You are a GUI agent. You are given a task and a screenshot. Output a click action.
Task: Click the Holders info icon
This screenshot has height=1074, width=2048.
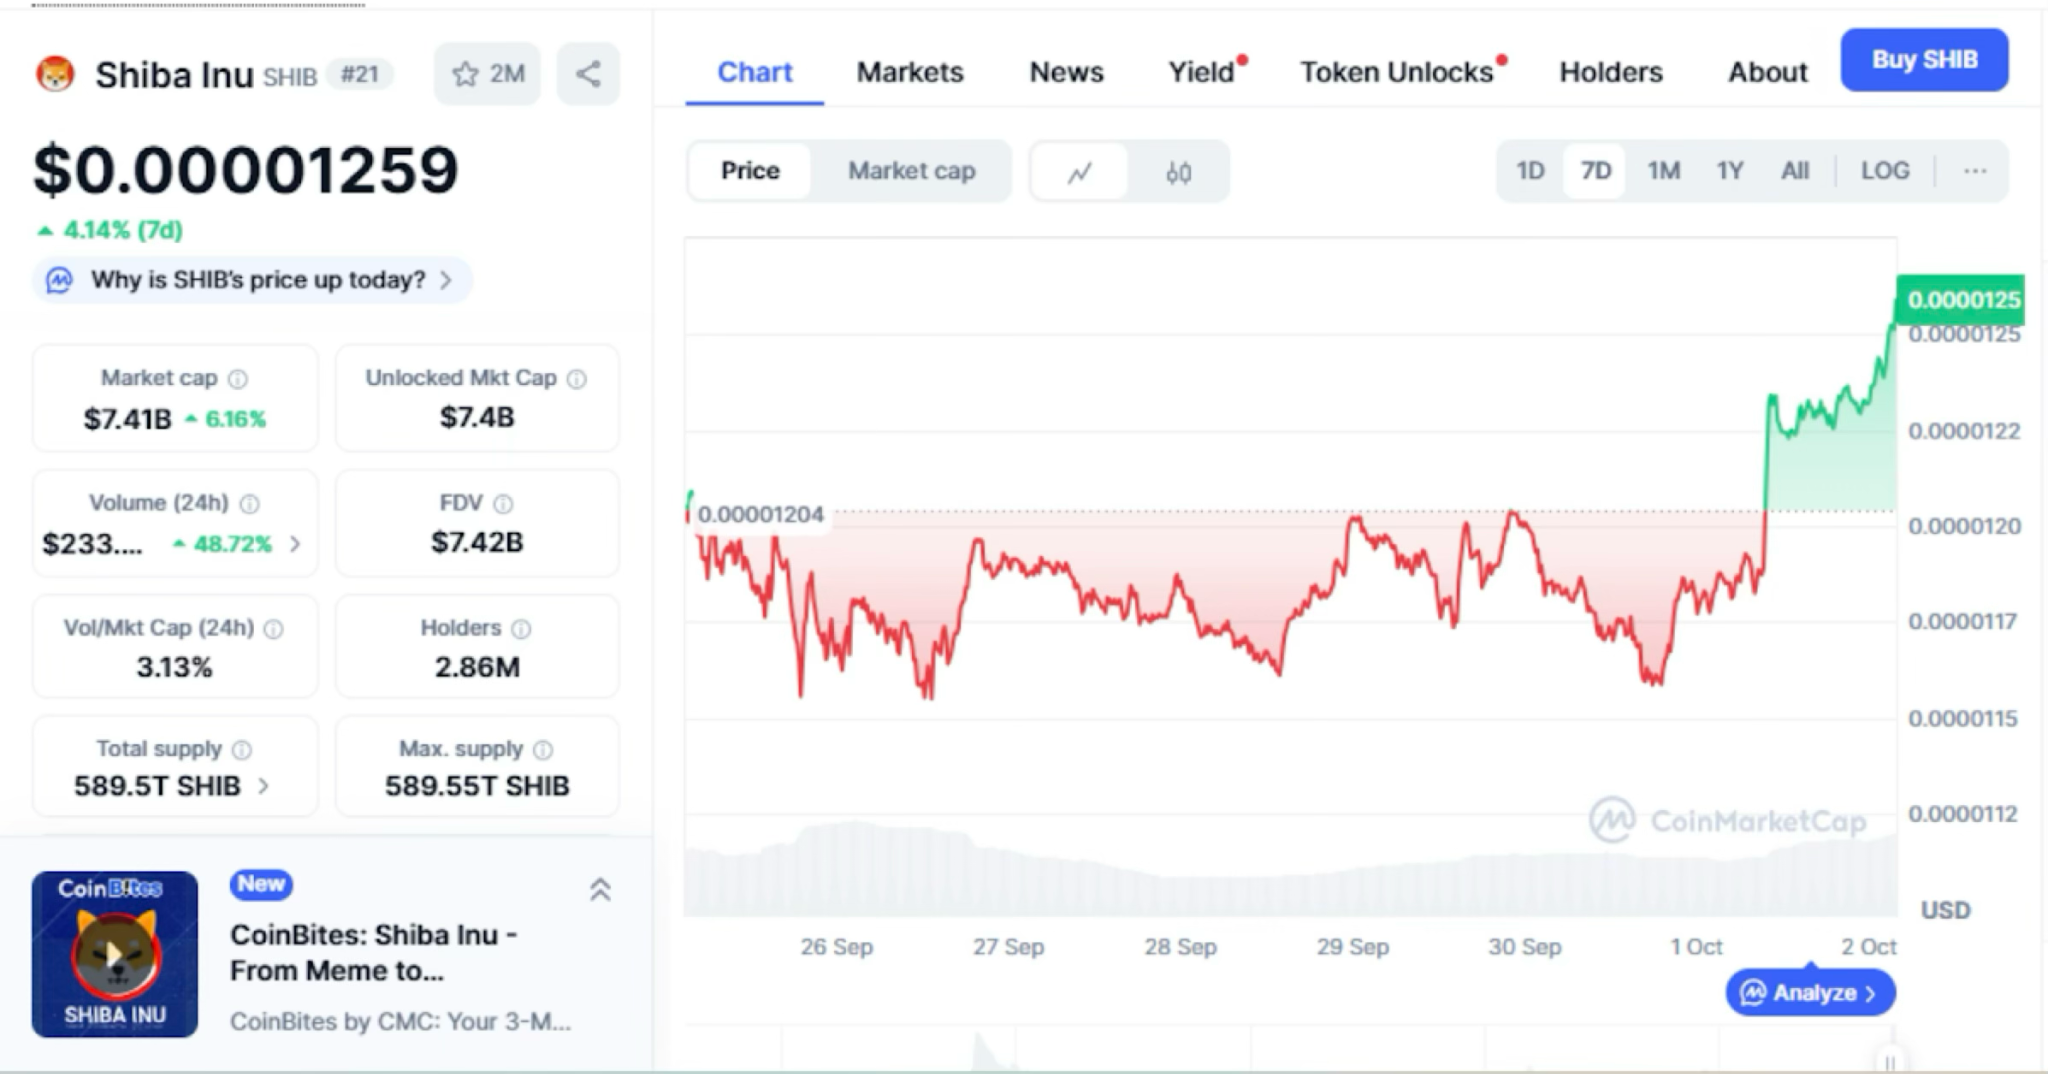point(521,629)
